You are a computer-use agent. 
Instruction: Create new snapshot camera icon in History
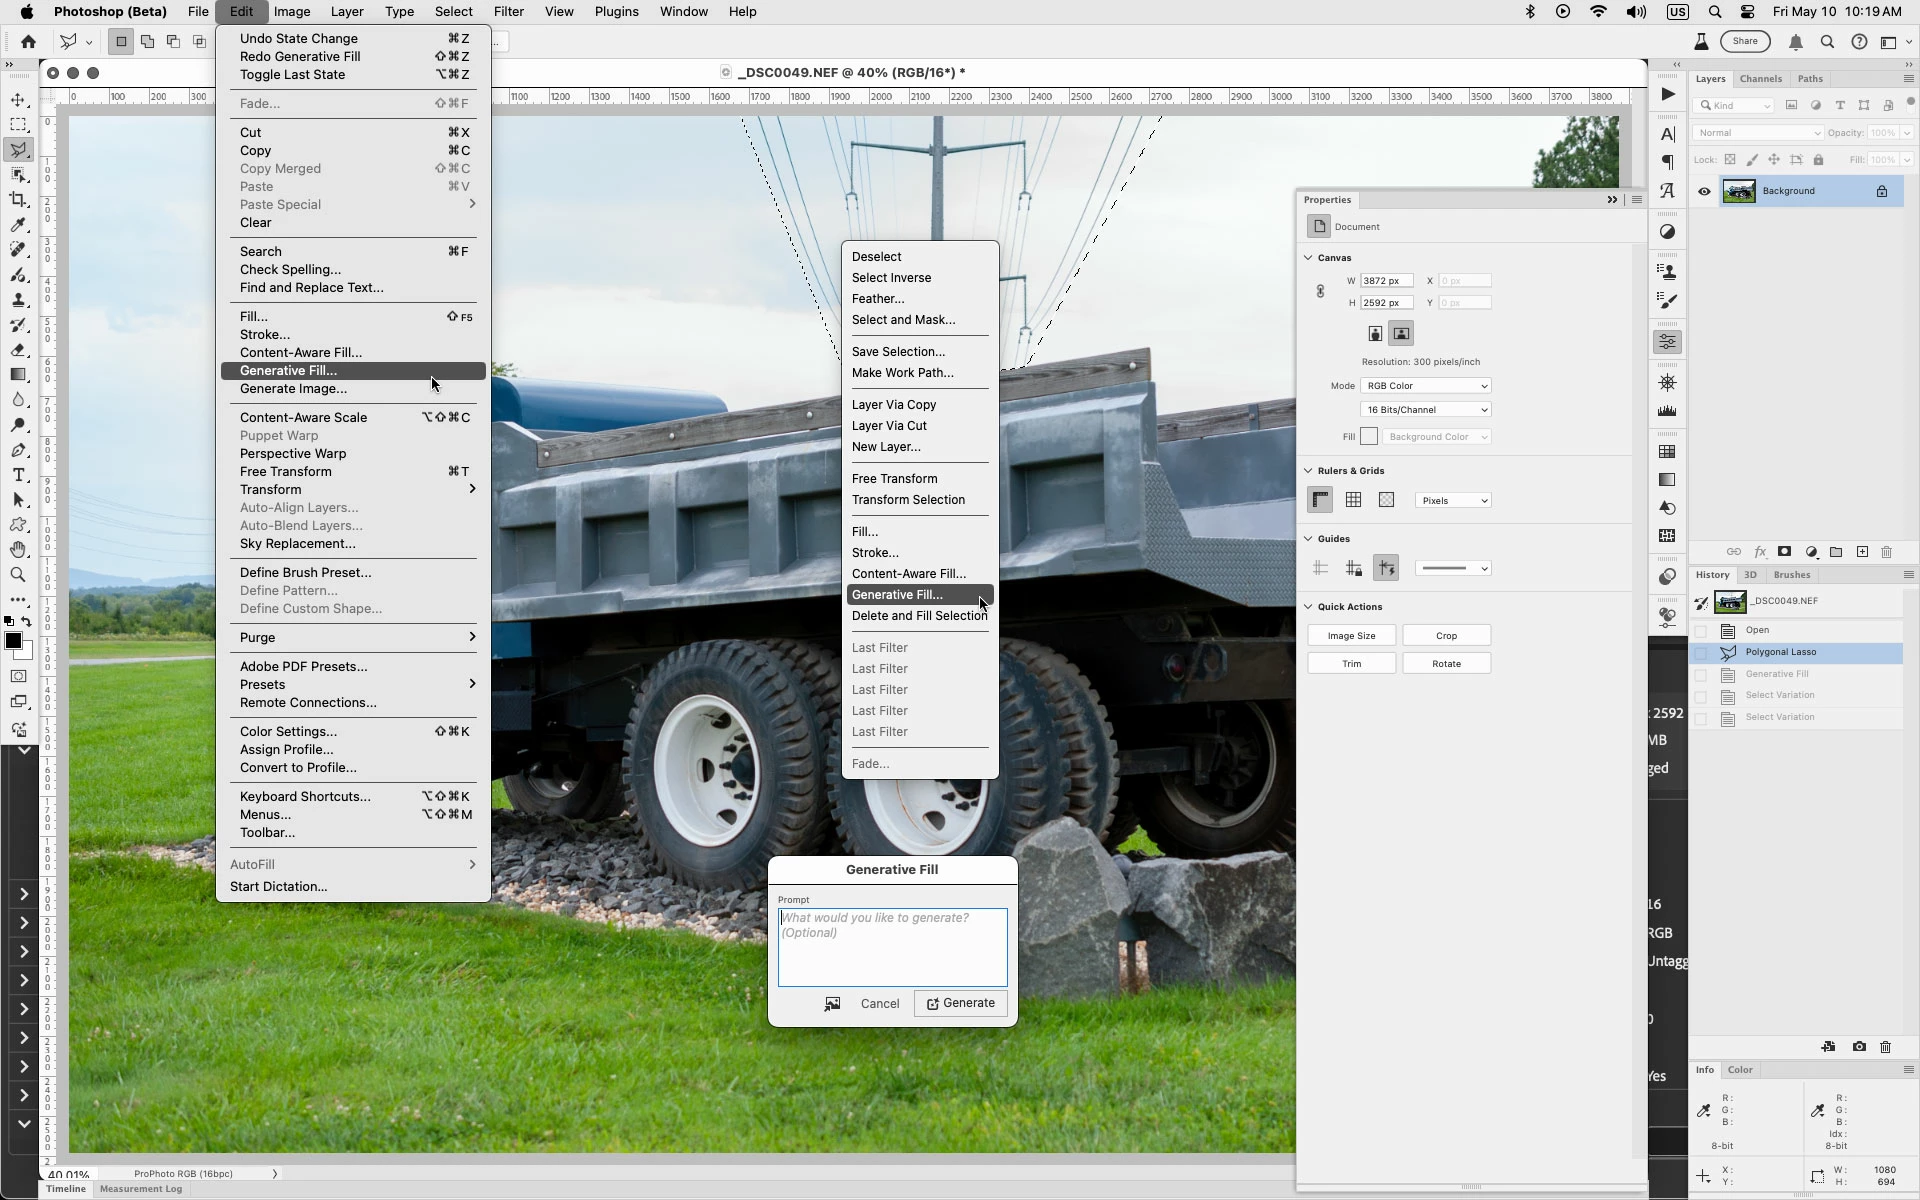pyautogui.click(x=1858, y=1047)
